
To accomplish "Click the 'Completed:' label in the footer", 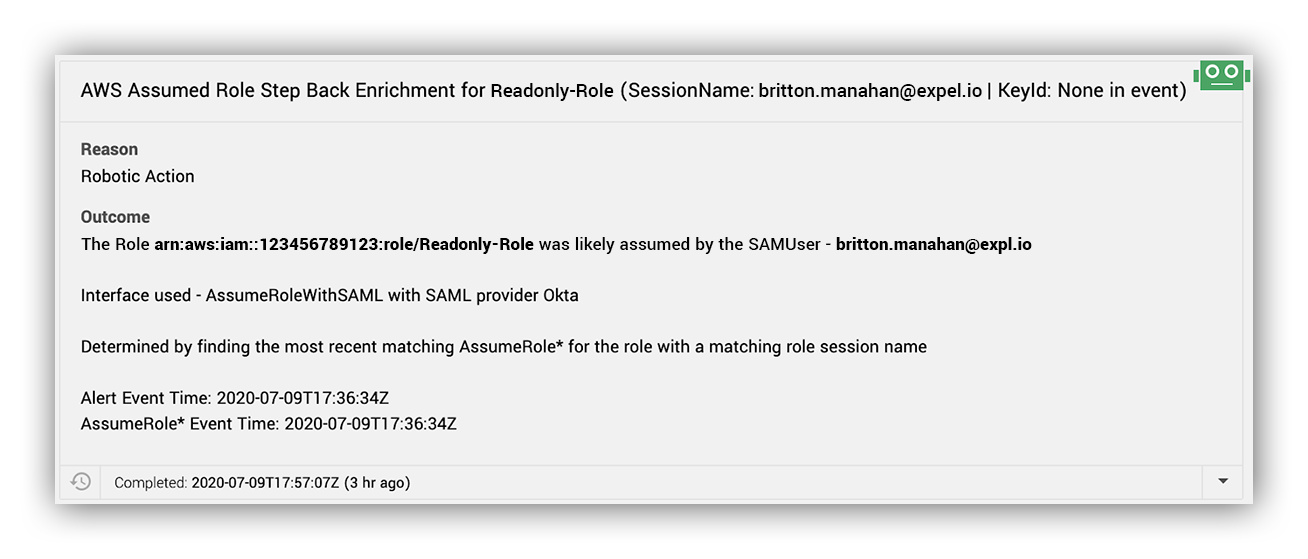I will pos(151,483).
